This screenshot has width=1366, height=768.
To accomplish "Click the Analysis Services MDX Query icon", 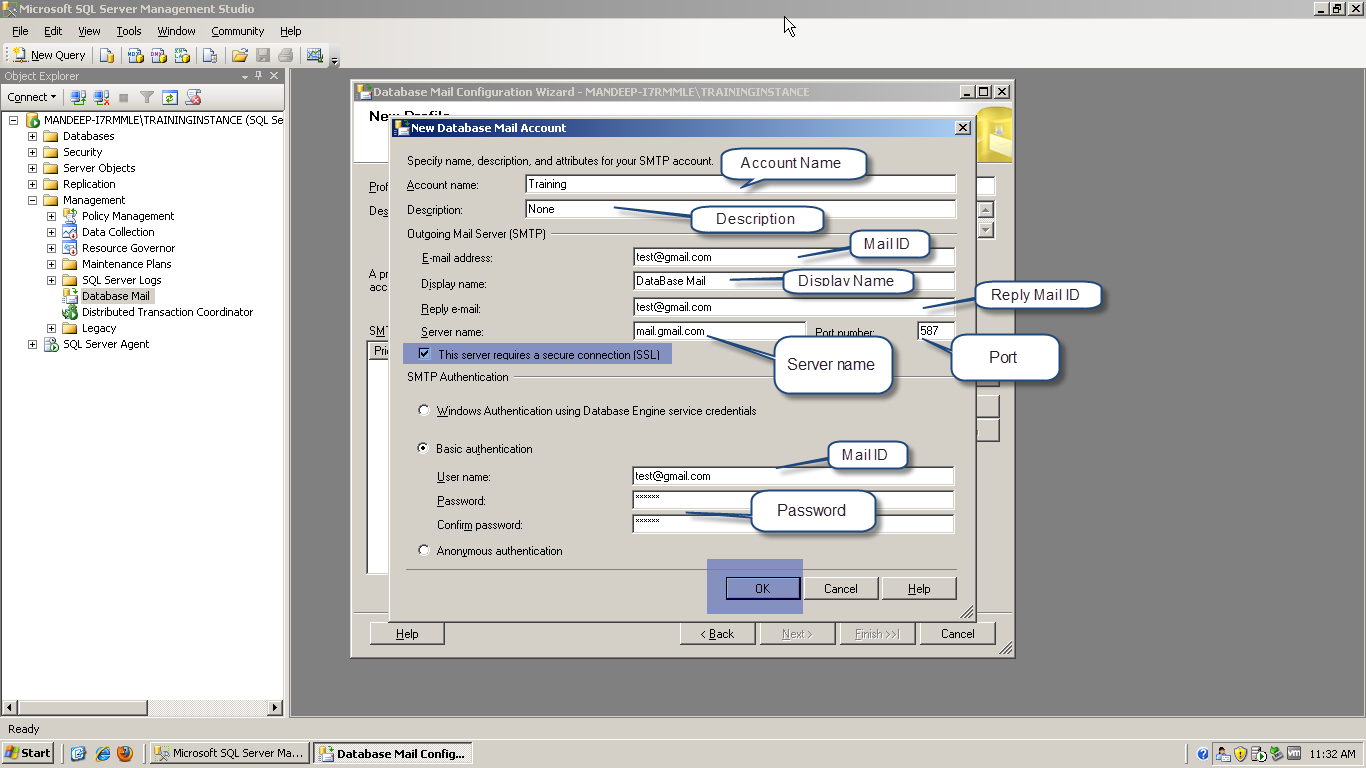I will (x=135, y=55).
